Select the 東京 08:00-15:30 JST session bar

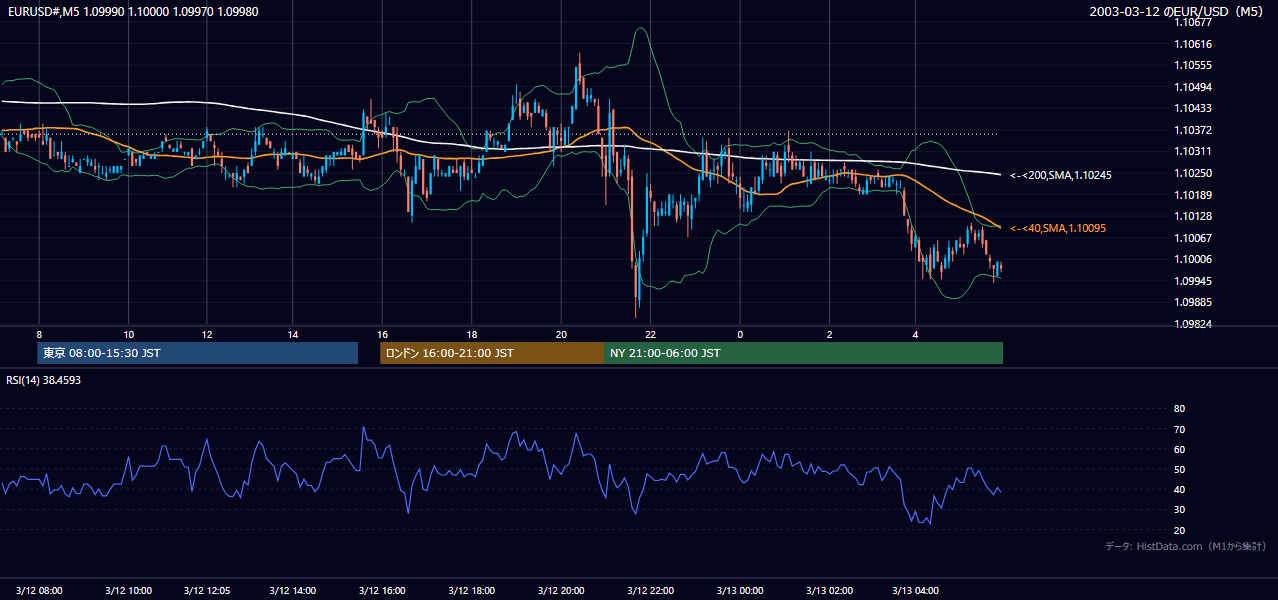point(197,353)
